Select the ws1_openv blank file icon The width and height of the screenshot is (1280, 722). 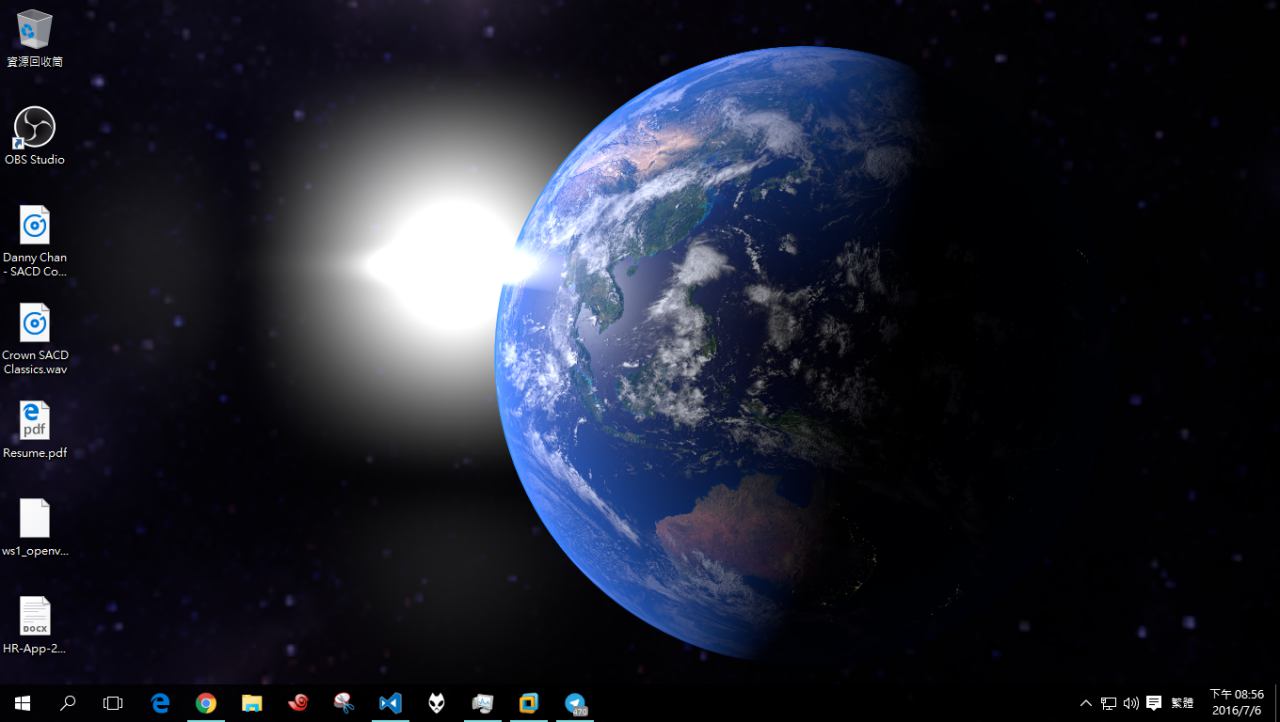click(x=34, y=519)
